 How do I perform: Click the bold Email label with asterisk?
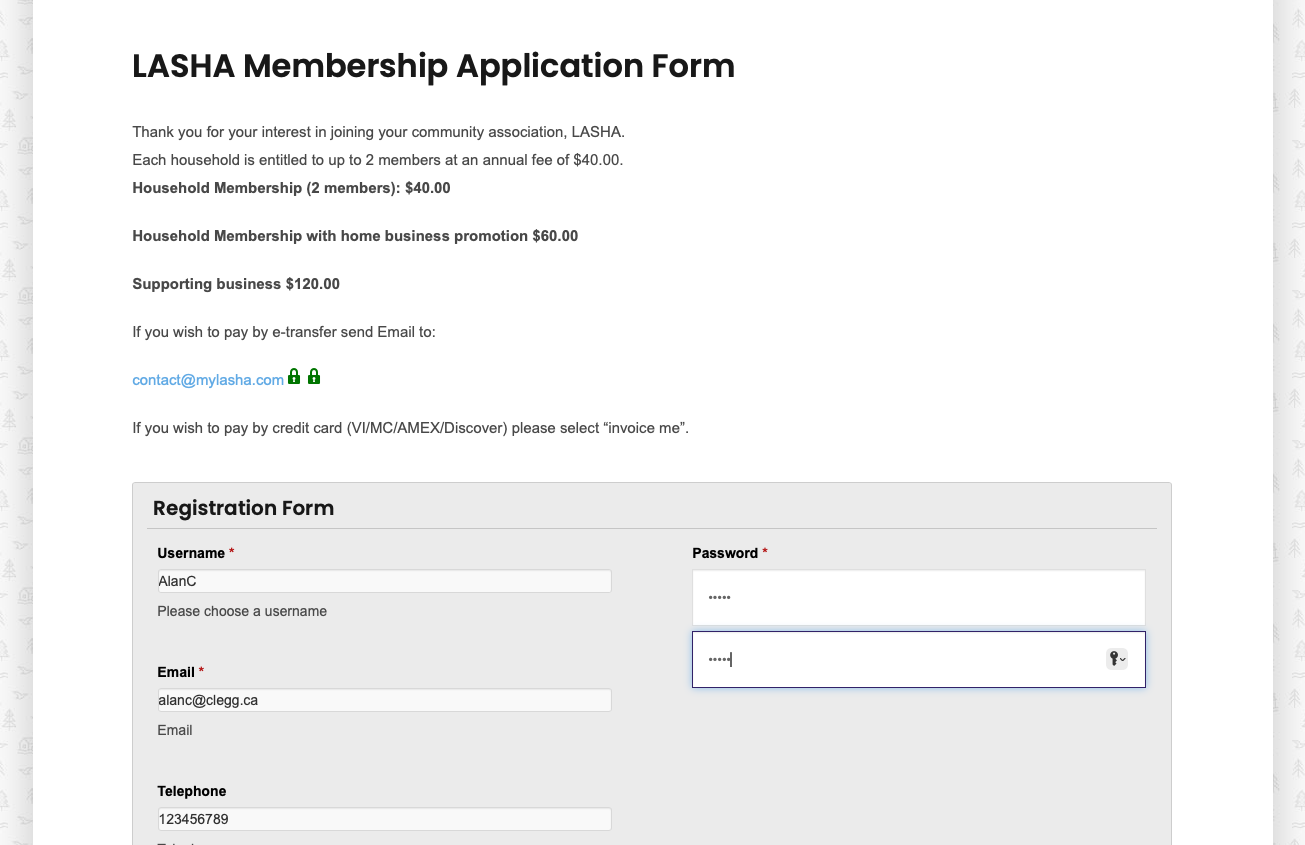[x=180, y=672]
